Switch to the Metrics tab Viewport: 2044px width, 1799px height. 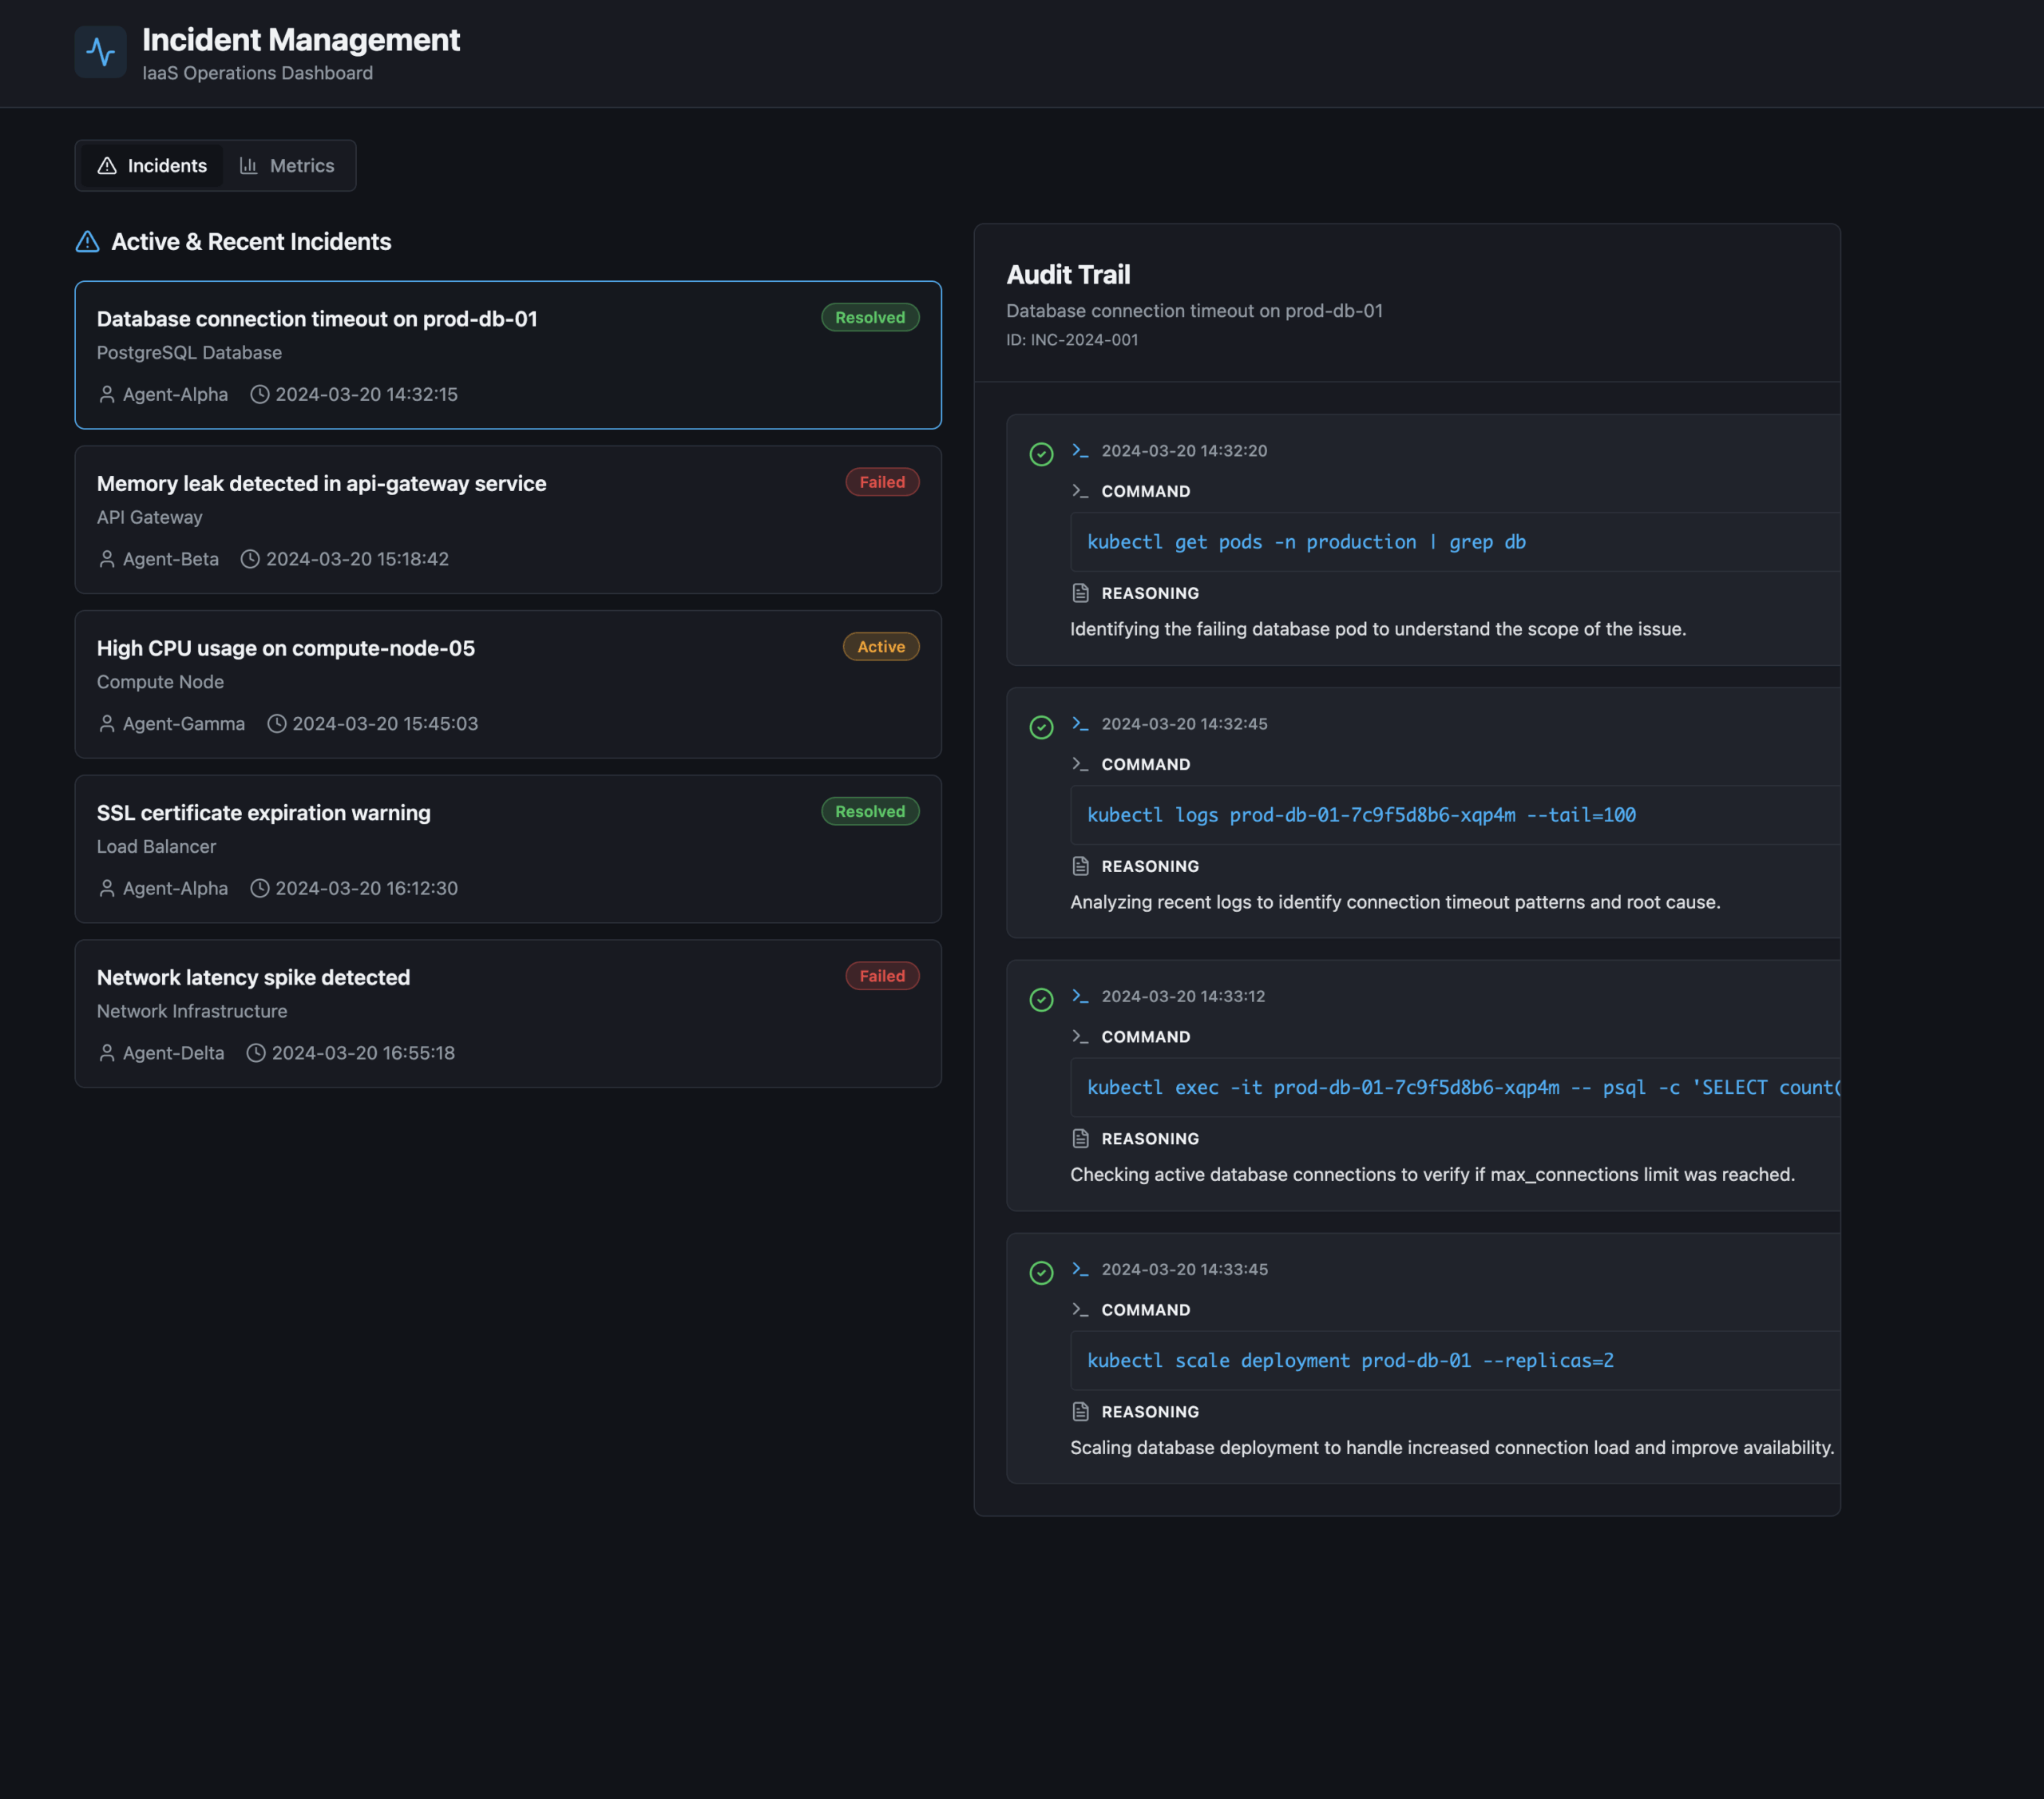pos(287,166)
